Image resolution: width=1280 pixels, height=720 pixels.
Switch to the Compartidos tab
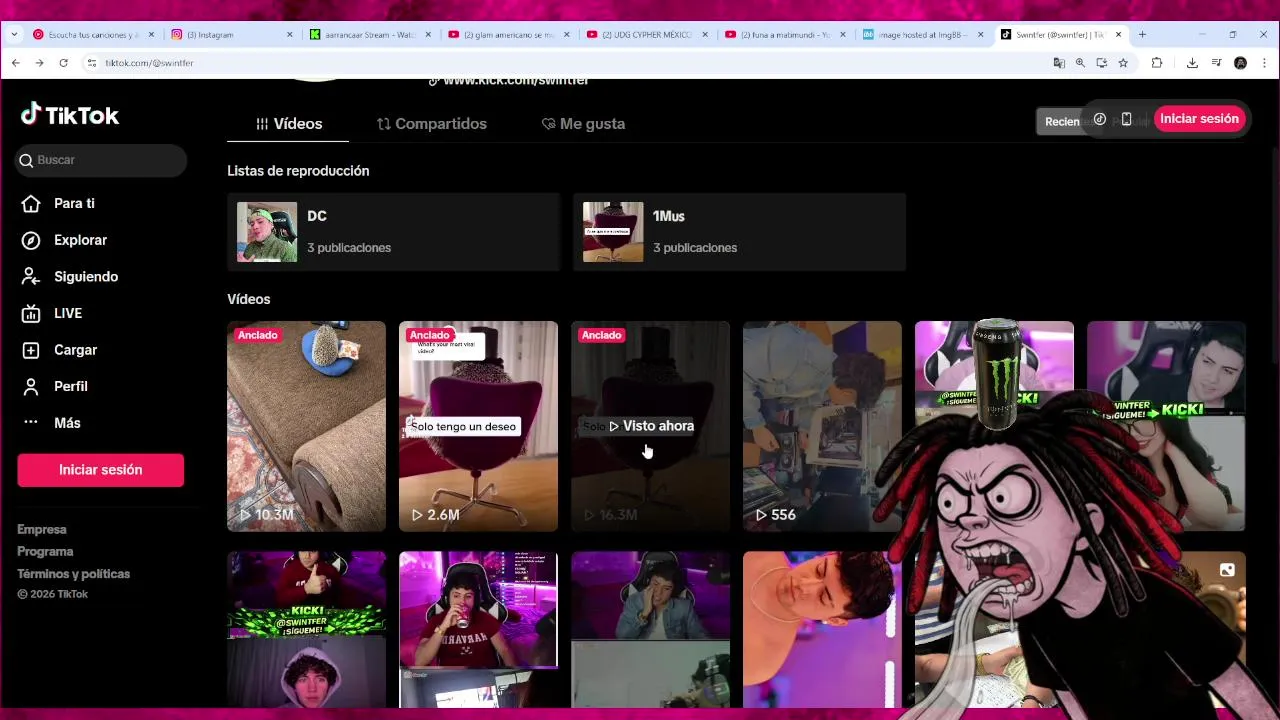431,124
